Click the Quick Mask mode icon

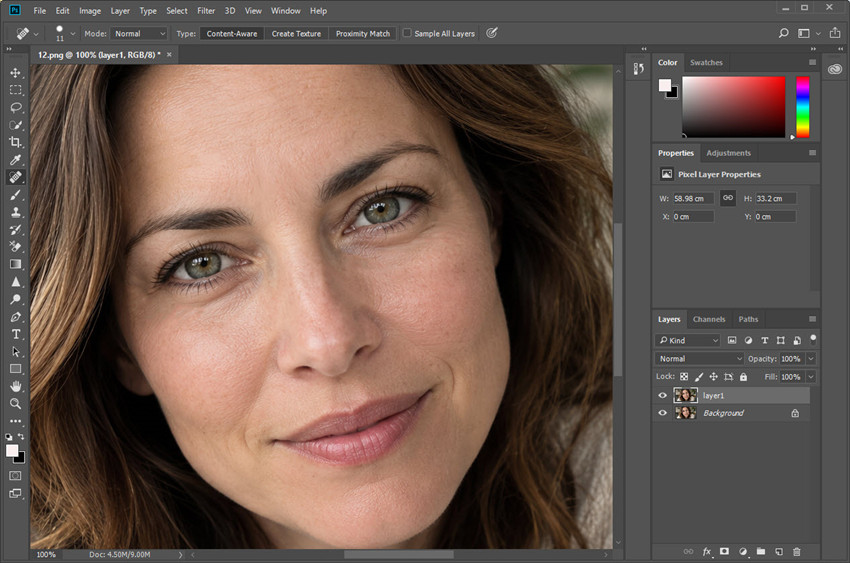click(x=15, y=475)
